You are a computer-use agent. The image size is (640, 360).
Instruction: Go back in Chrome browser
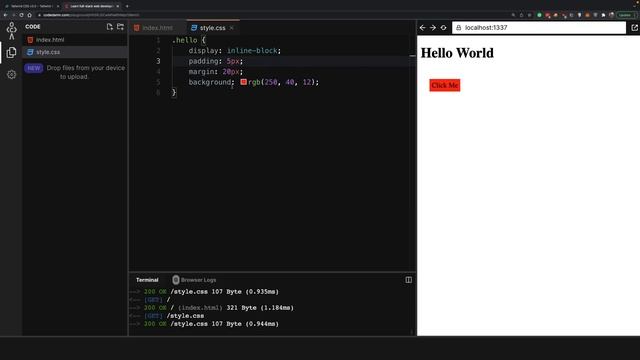[5, 15]
